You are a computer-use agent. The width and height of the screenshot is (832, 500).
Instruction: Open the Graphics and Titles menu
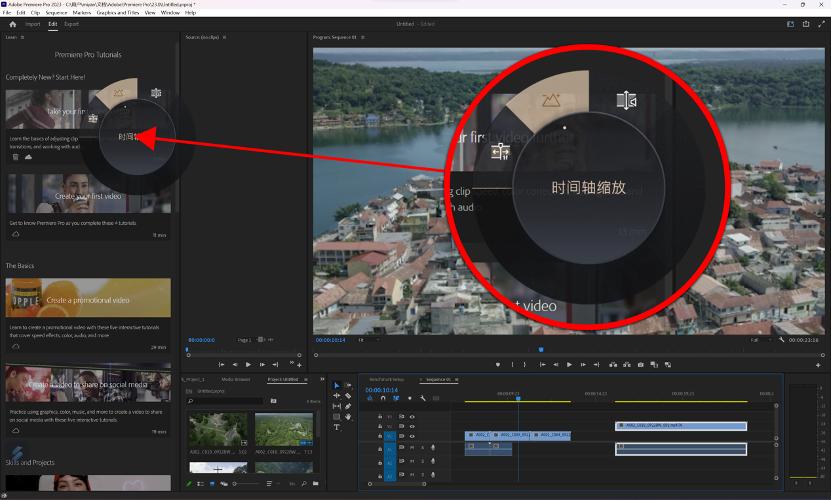118,12
